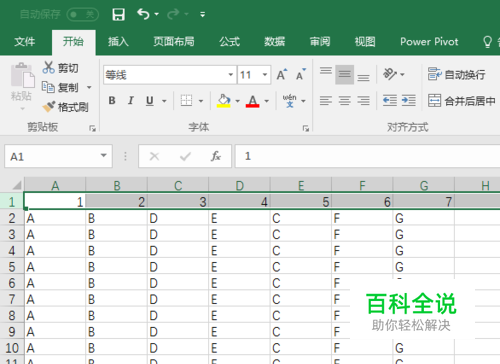
Task: Click the 剪切 (Cut) button
Action: click(61, 68)
